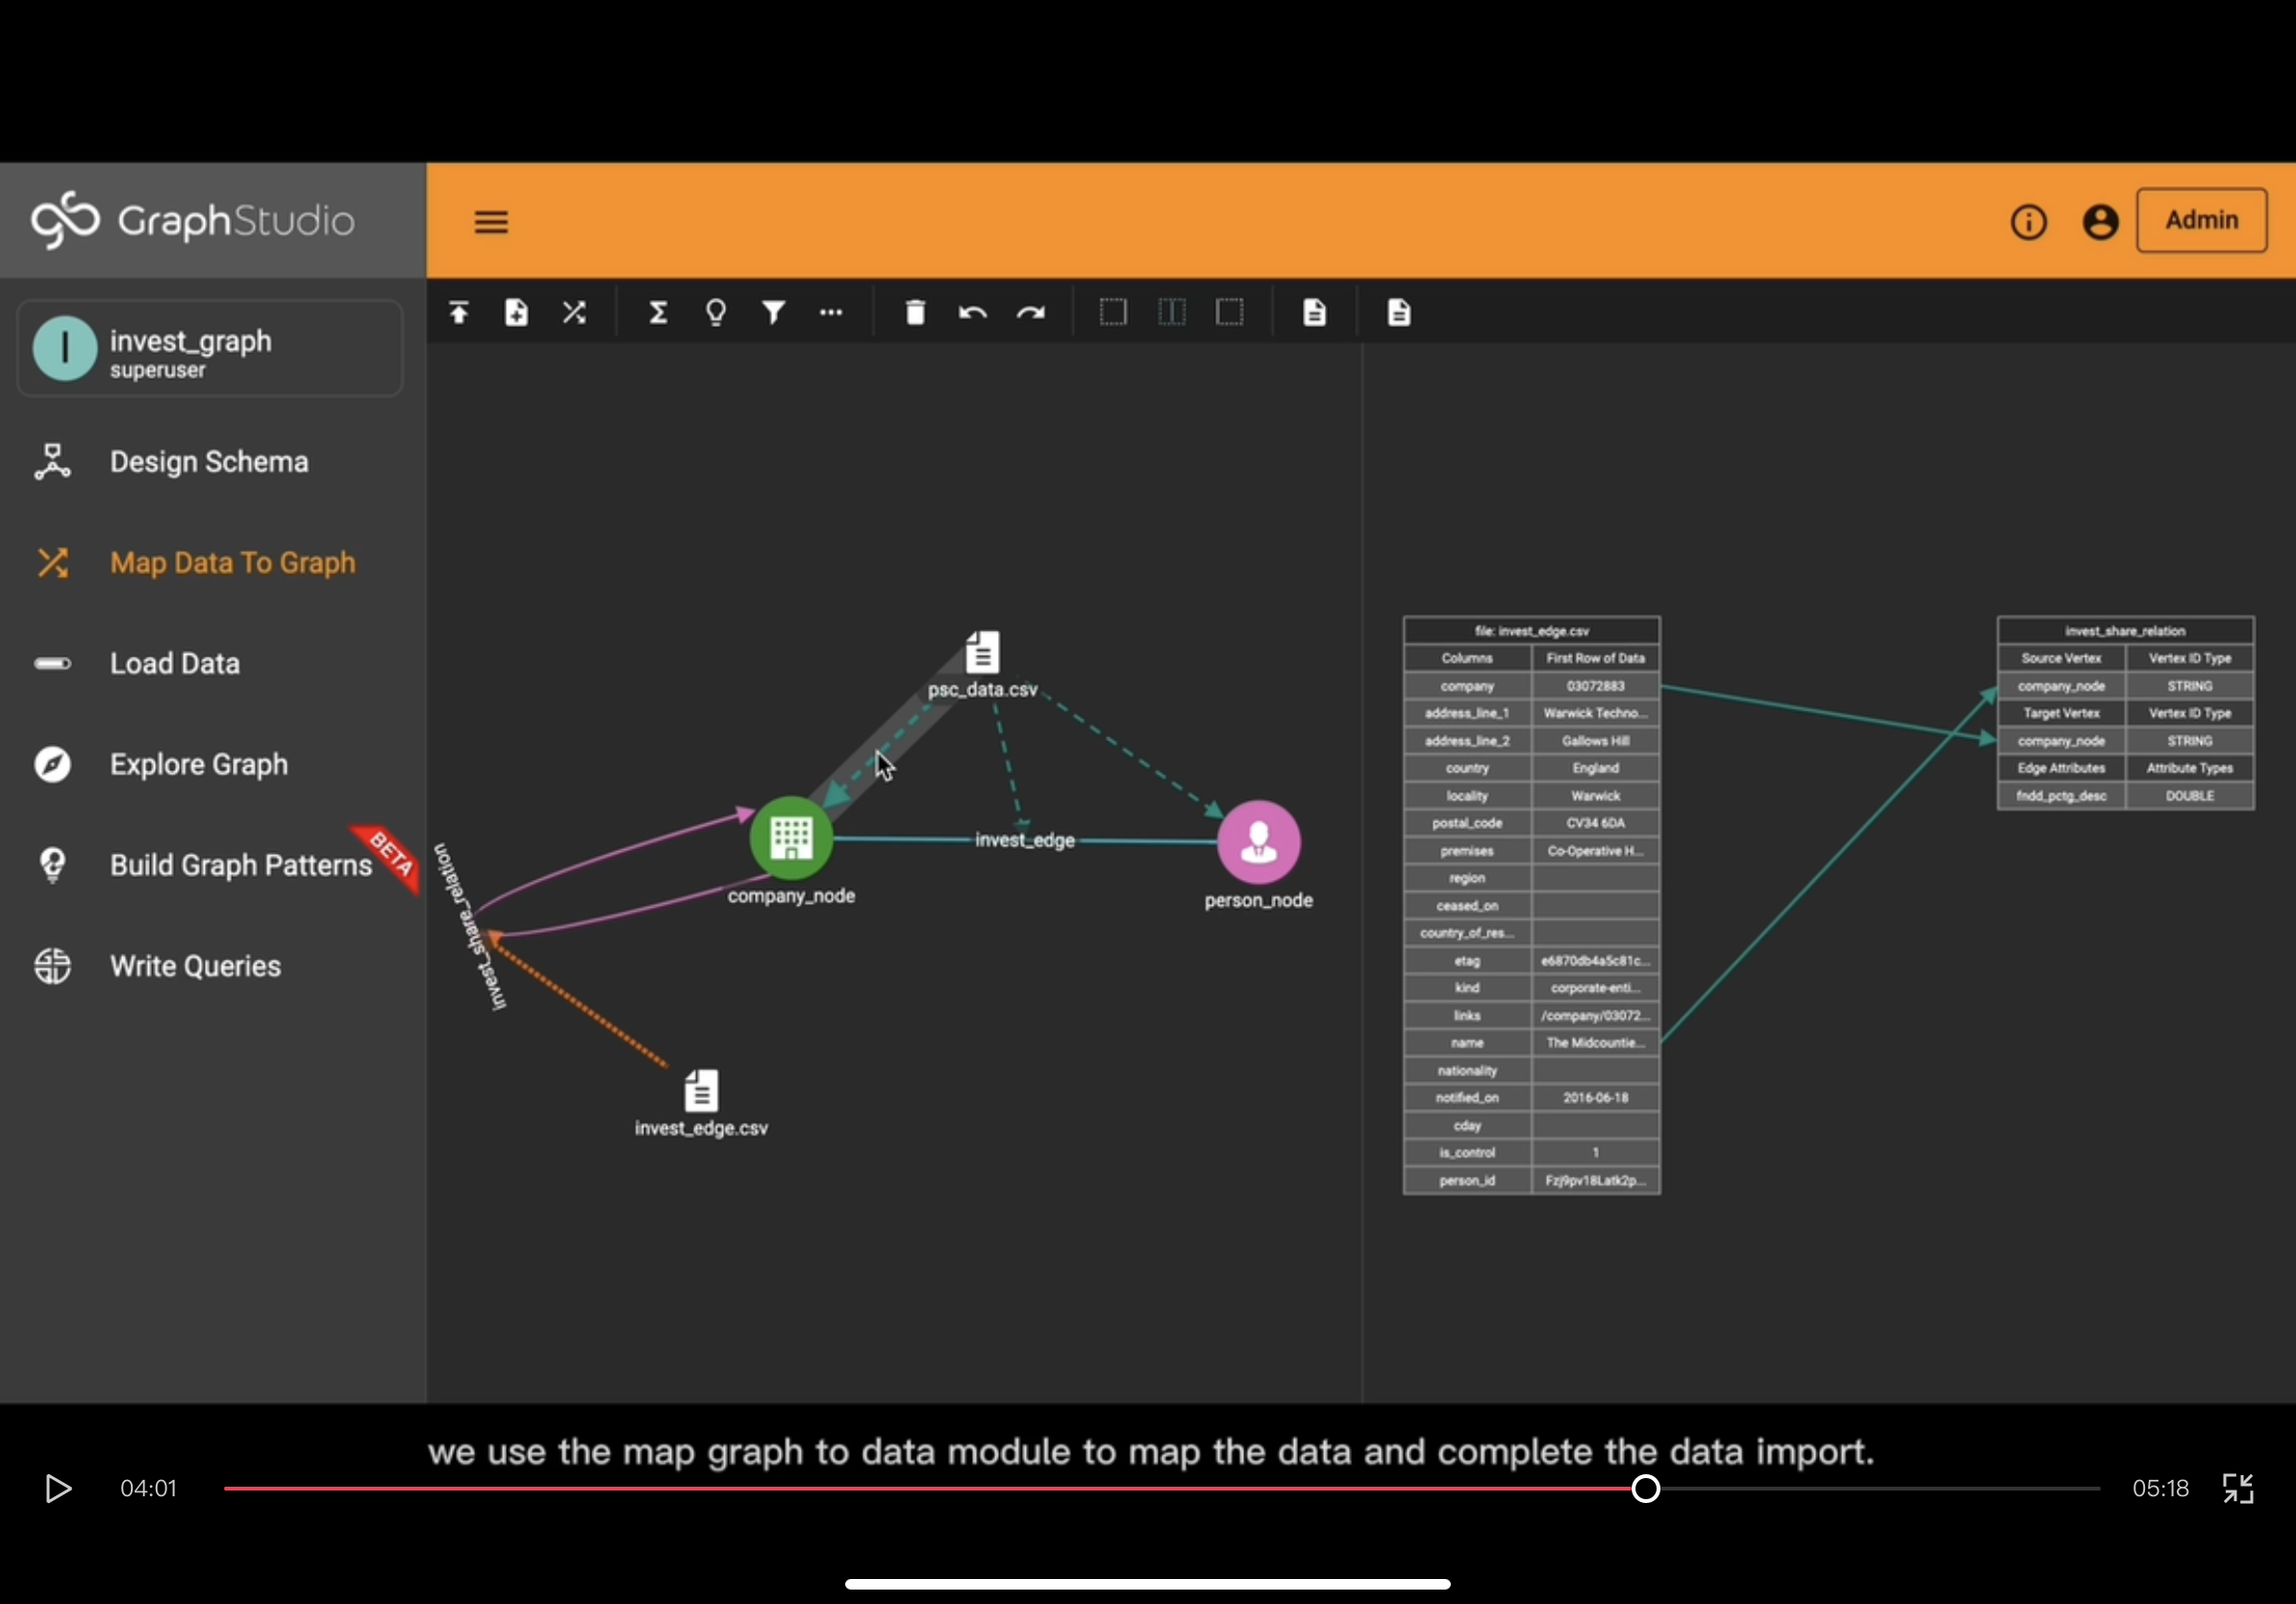Toggle the hamburger sidebar menu
The image size is (2296, 1604).
(490, 221)
